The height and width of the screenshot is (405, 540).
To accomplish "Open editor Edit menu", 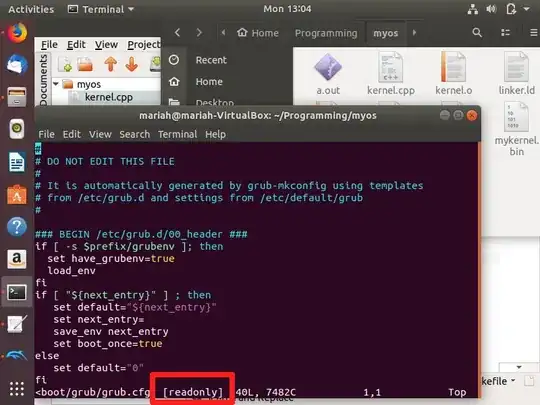I will point(76,45).
